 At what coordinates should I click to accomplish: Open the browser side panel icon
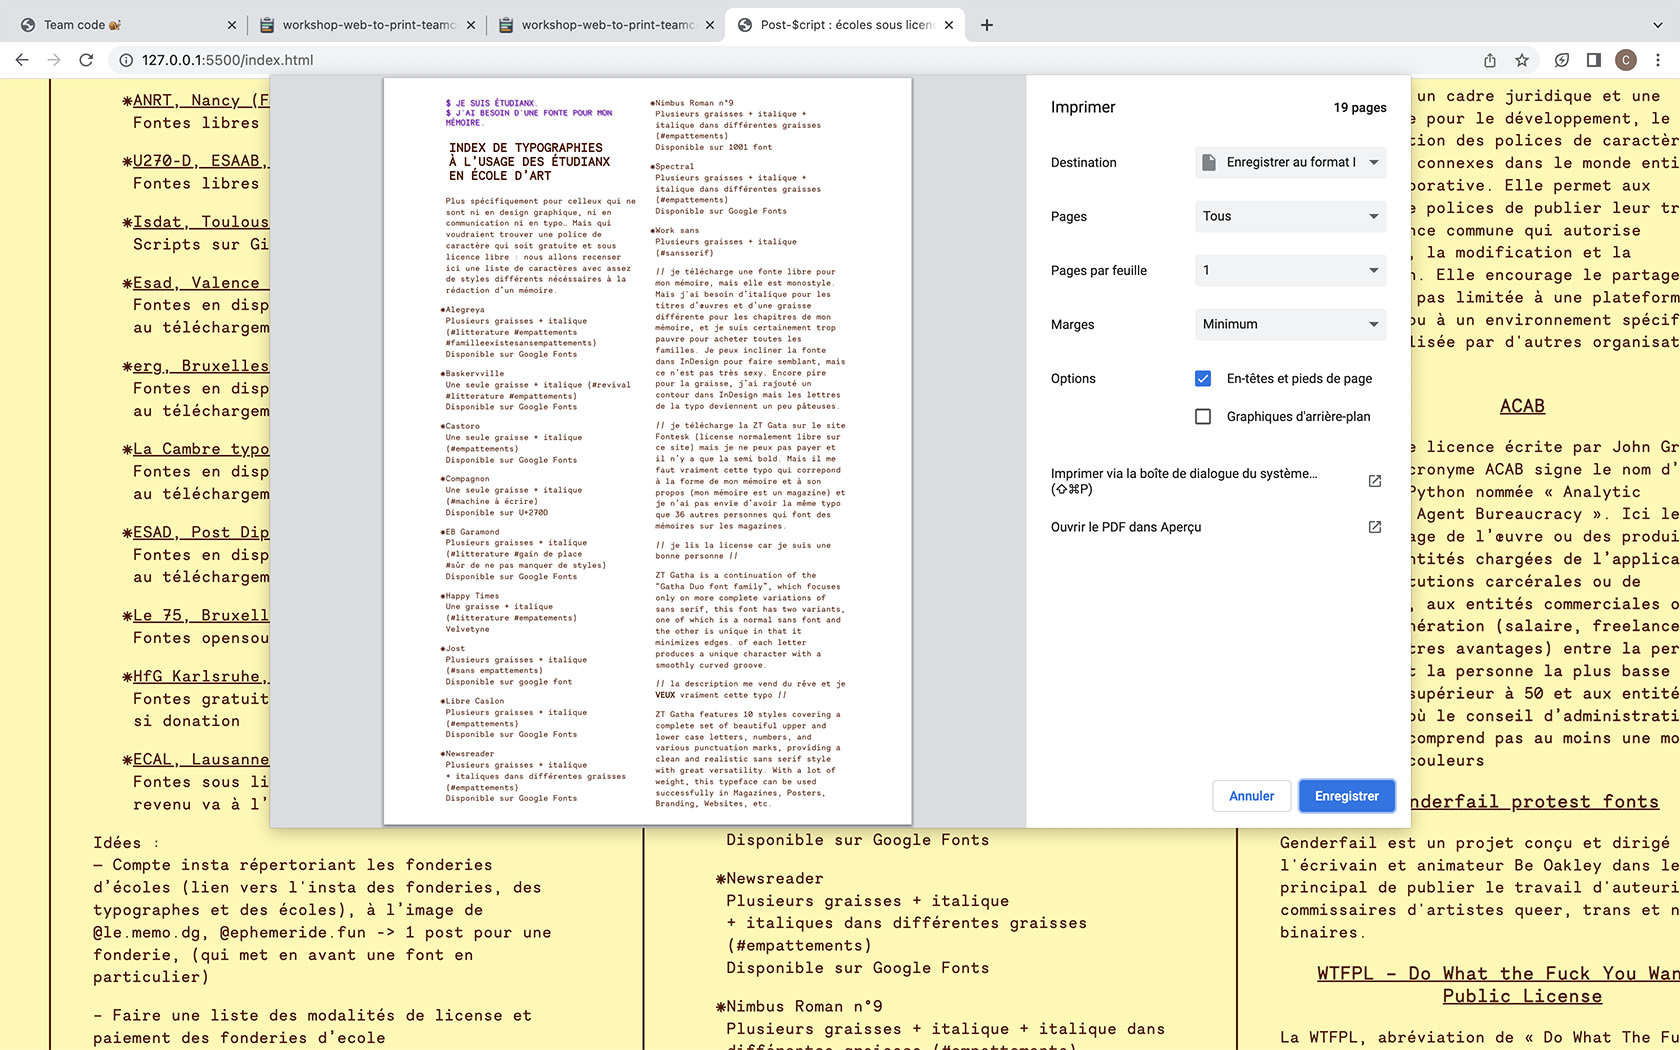point(1594,60)
